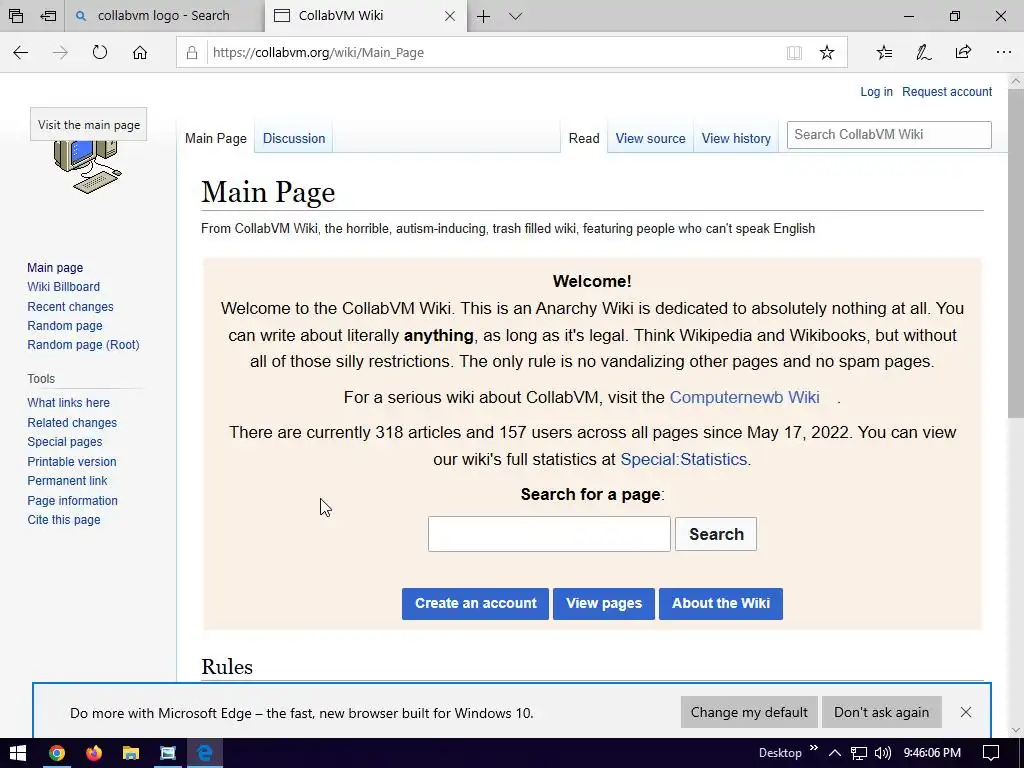Viewport: 1024px width, 768px height.
Task: Open the Request account link
Action: [x=947, y=91]
